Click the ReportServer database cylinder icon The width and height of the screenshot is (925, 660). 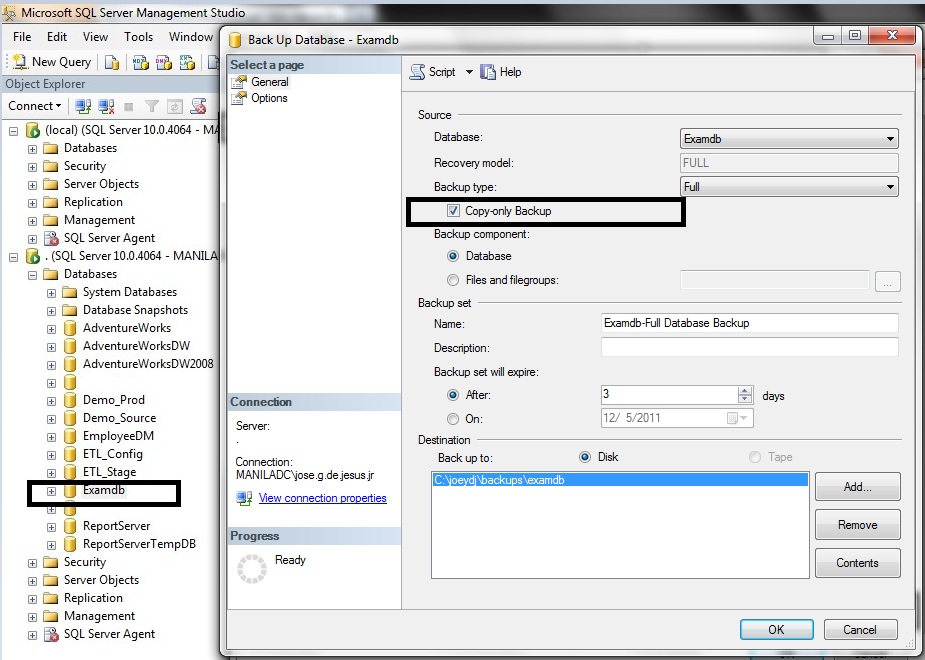tap(70, 526)
